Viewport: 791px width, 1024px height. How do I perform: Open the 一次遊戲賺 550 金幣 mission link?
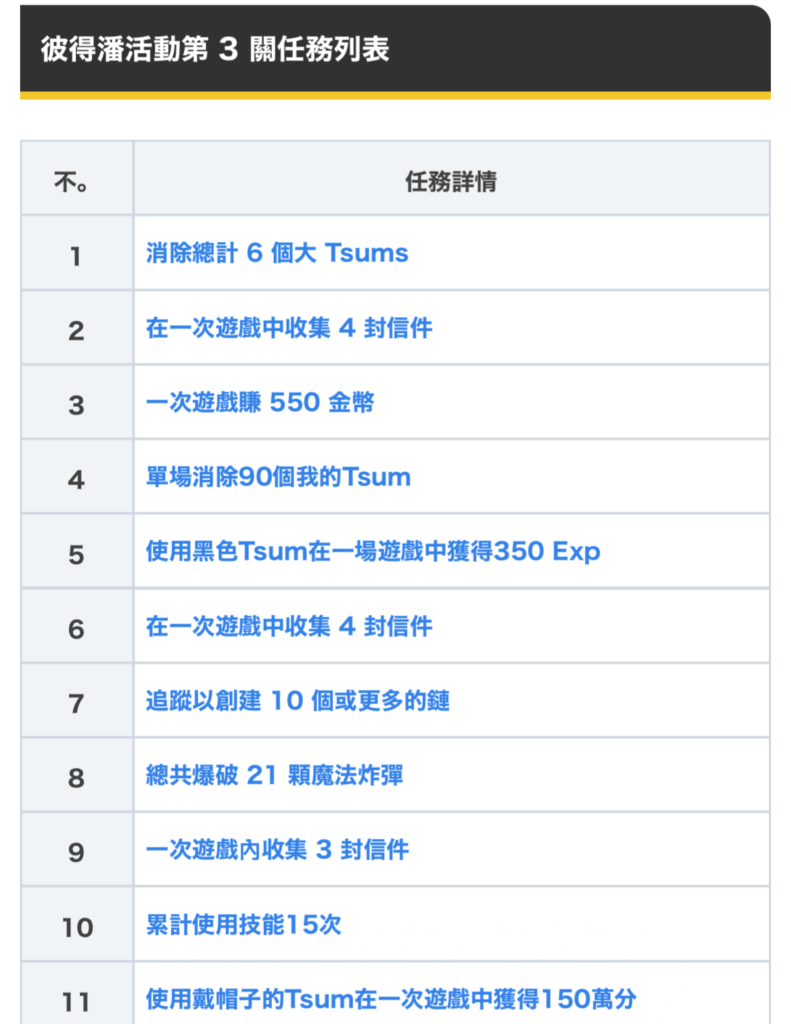(x=260, y=402)
